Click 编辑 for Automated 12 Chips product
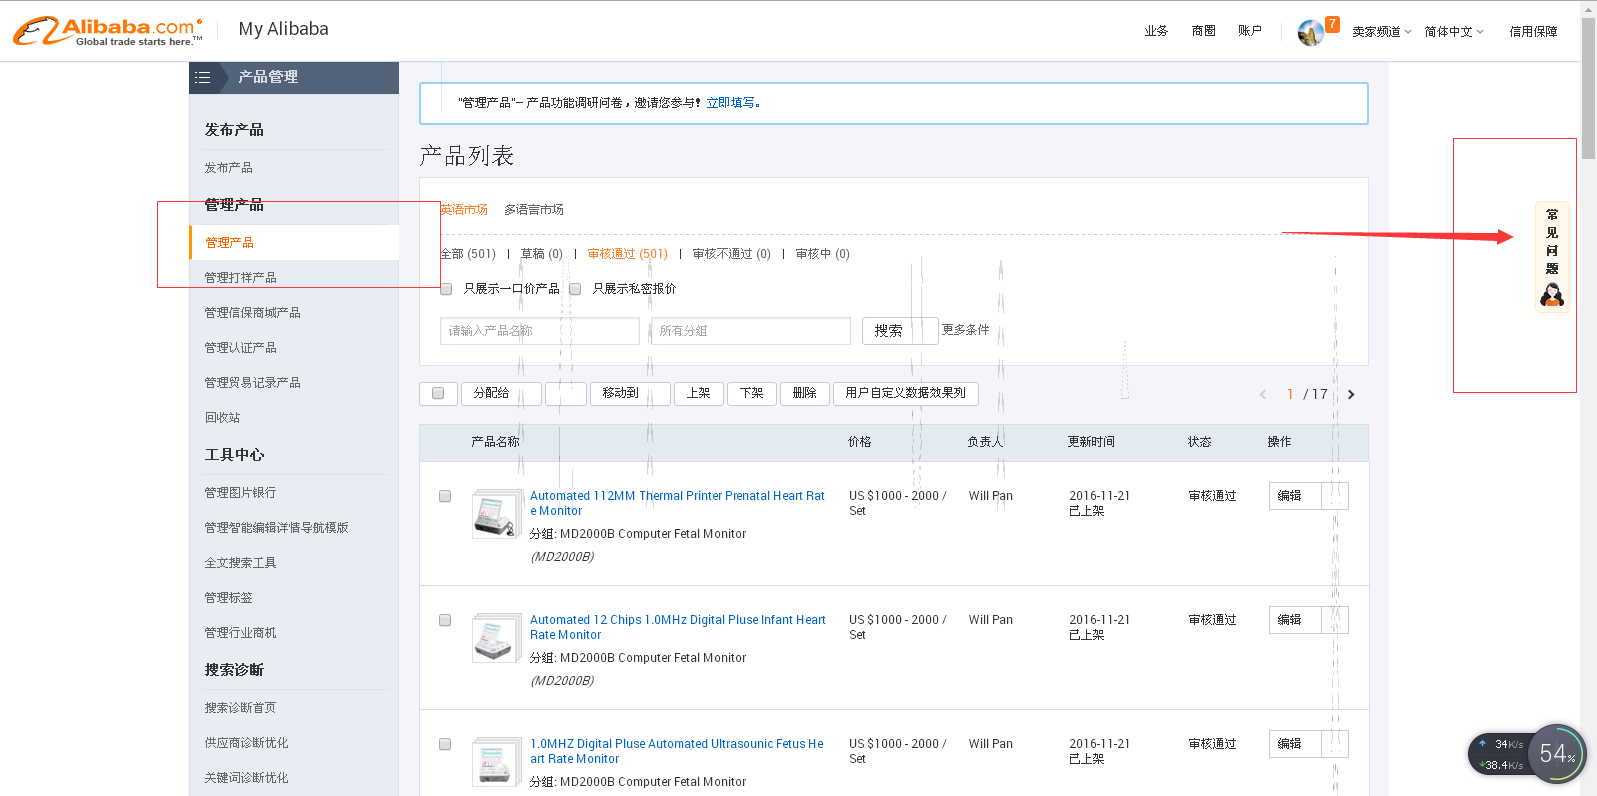Viewport: 1597px width, 796px height. tap(1295, 620)
